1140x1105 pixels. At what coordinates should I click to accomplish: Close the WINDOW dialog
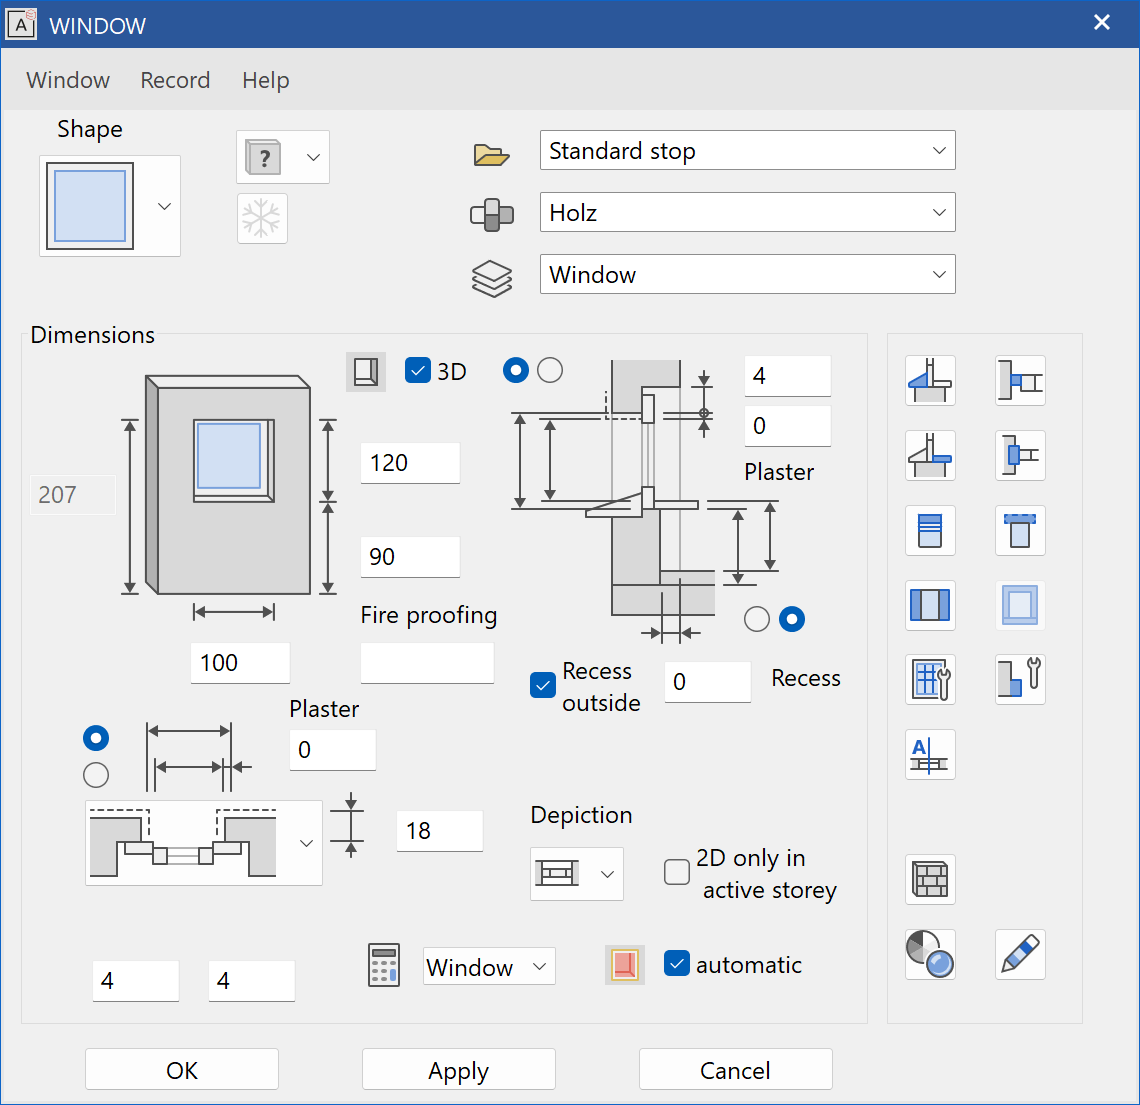[x=1101, y=23]
